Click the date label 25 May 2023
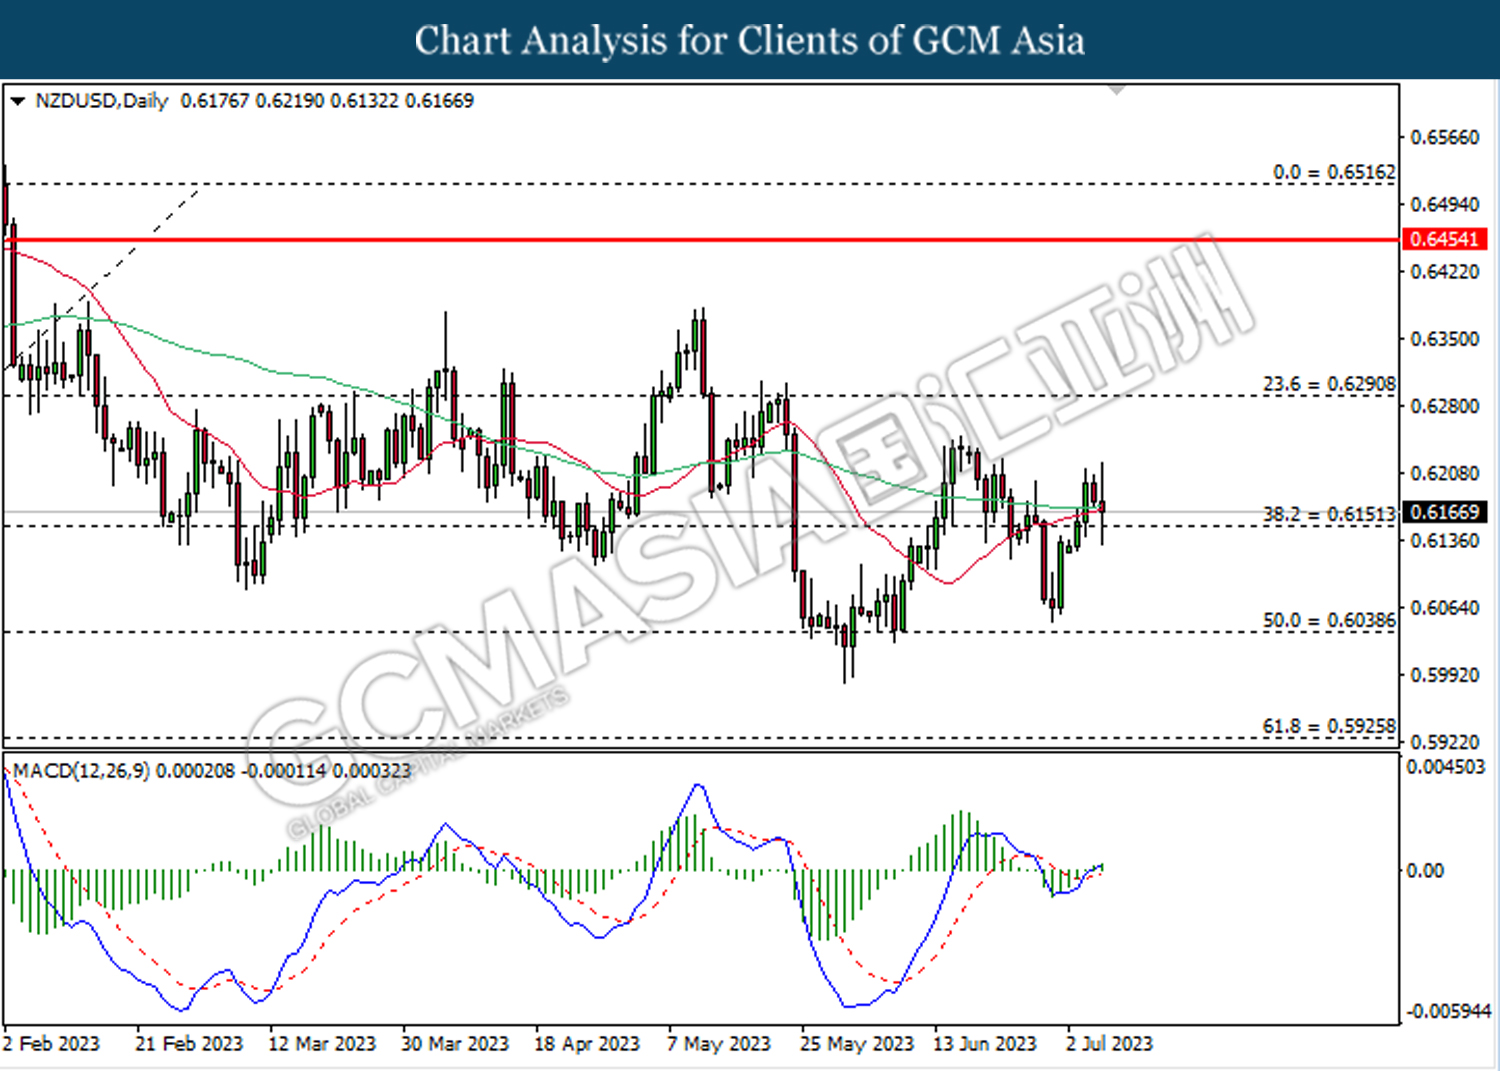This screenshot has height=1071, width=1500. coord(857,1044)
